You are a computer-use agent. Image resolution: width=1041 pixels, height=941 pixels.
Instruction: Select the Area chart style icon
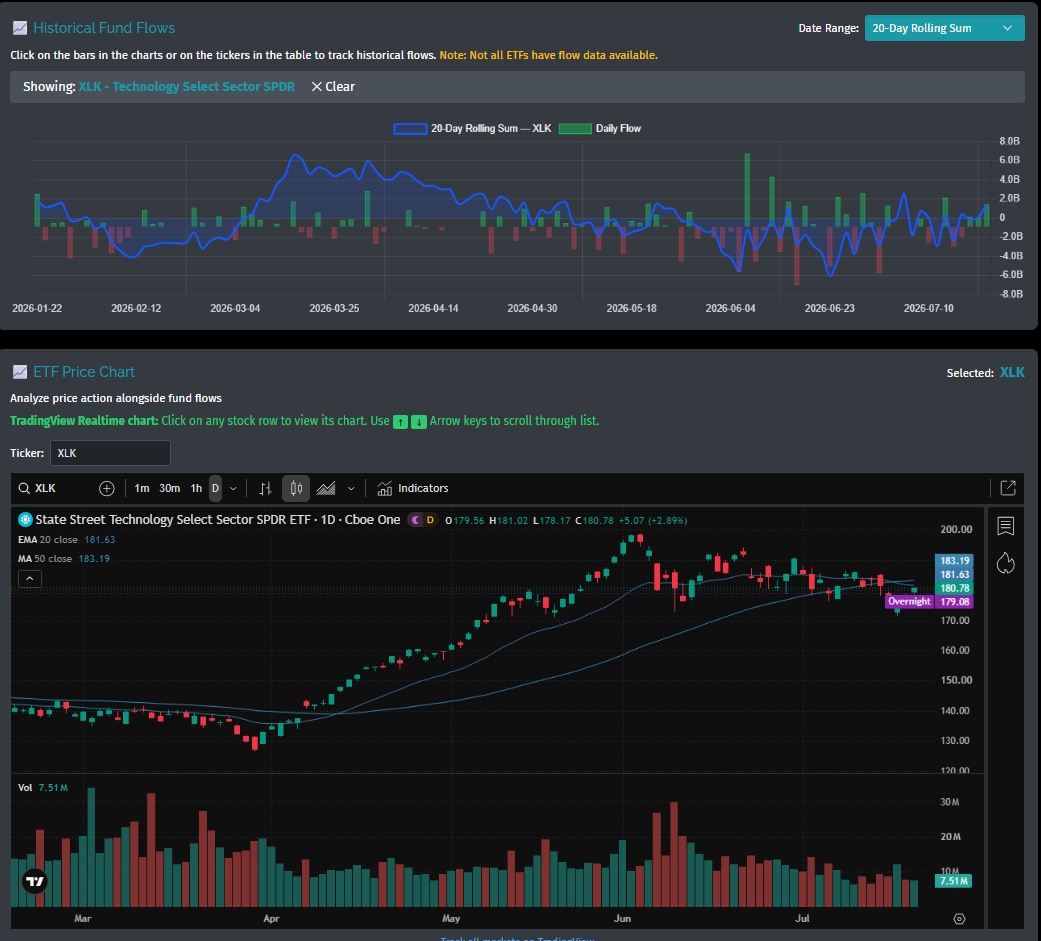pos(326,489)
